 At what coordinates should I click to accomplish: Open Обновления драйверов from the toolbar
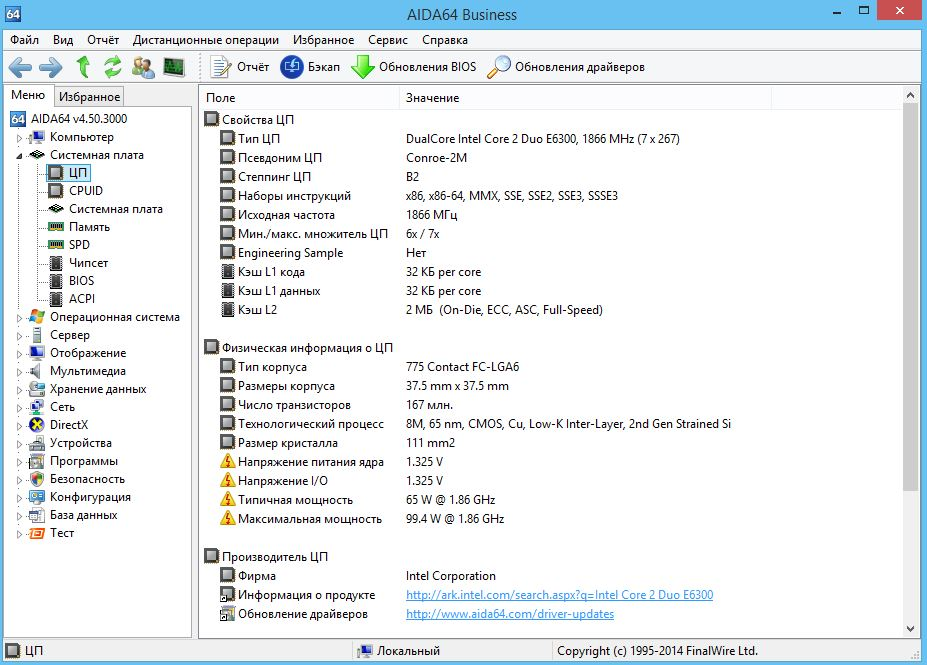click(x=566, y=67)
